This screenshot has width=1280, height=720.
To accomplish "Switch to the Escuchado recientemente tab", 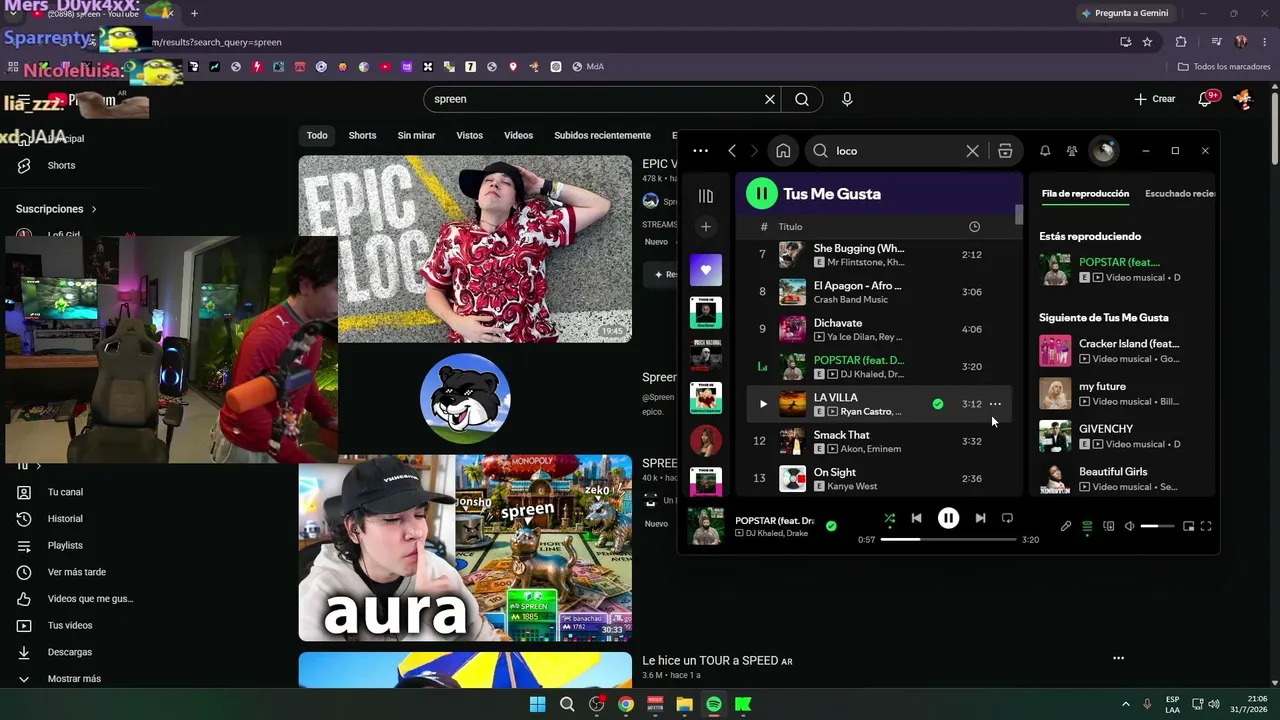I will [x=1180, y=193].
